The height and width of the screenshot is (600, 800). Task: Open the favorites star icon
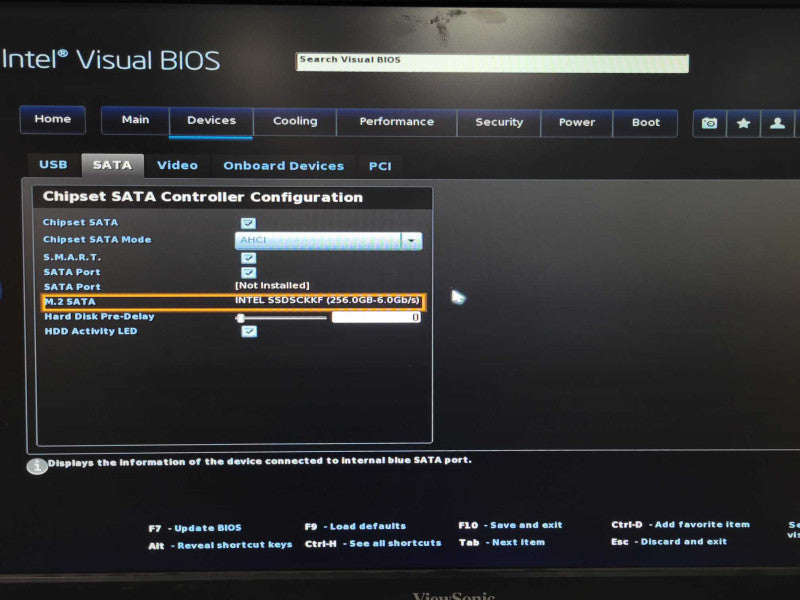[743, 123]
